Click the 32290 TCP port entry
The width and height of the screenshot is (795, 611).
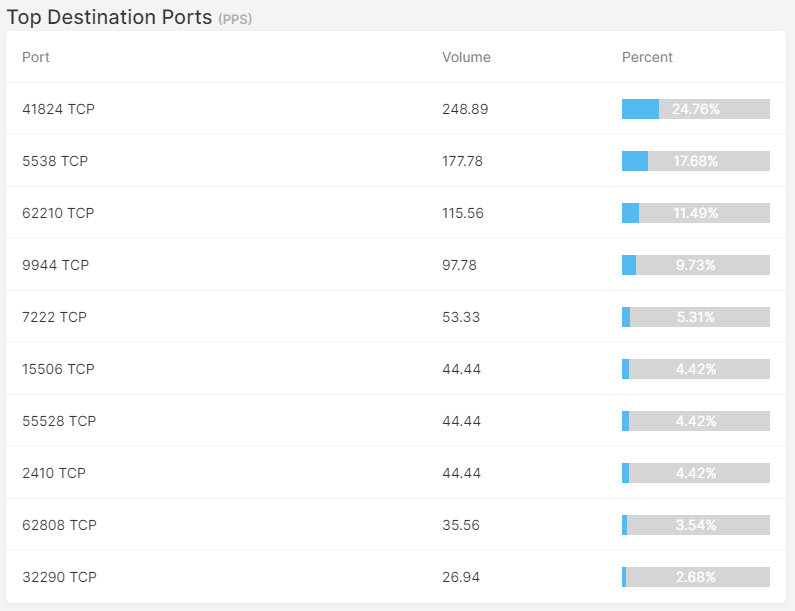(396, 577)
